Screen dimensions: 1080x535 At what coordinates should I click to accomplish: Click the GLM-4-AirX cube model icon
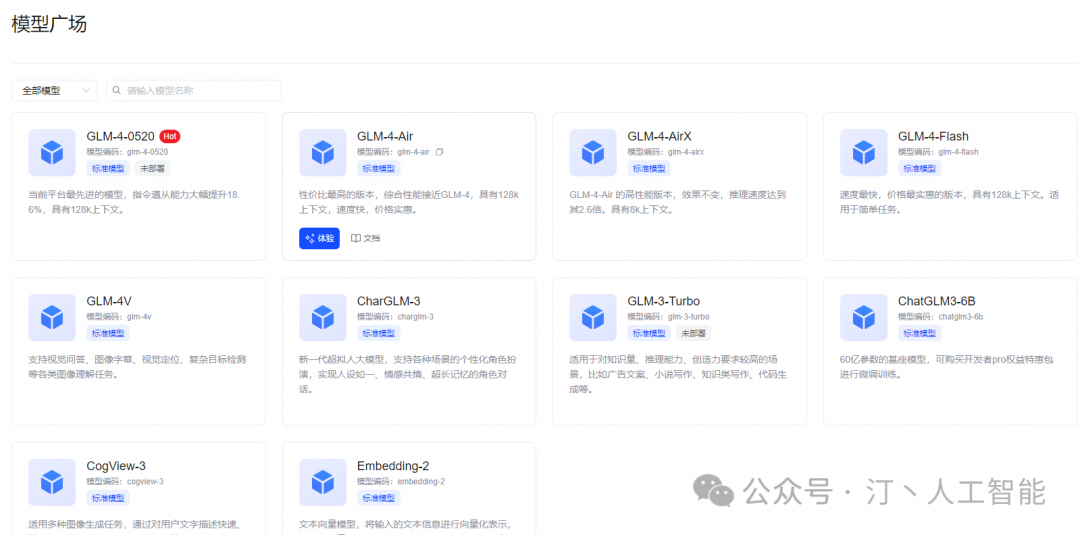pyautogui.click(x=593, y=153)
